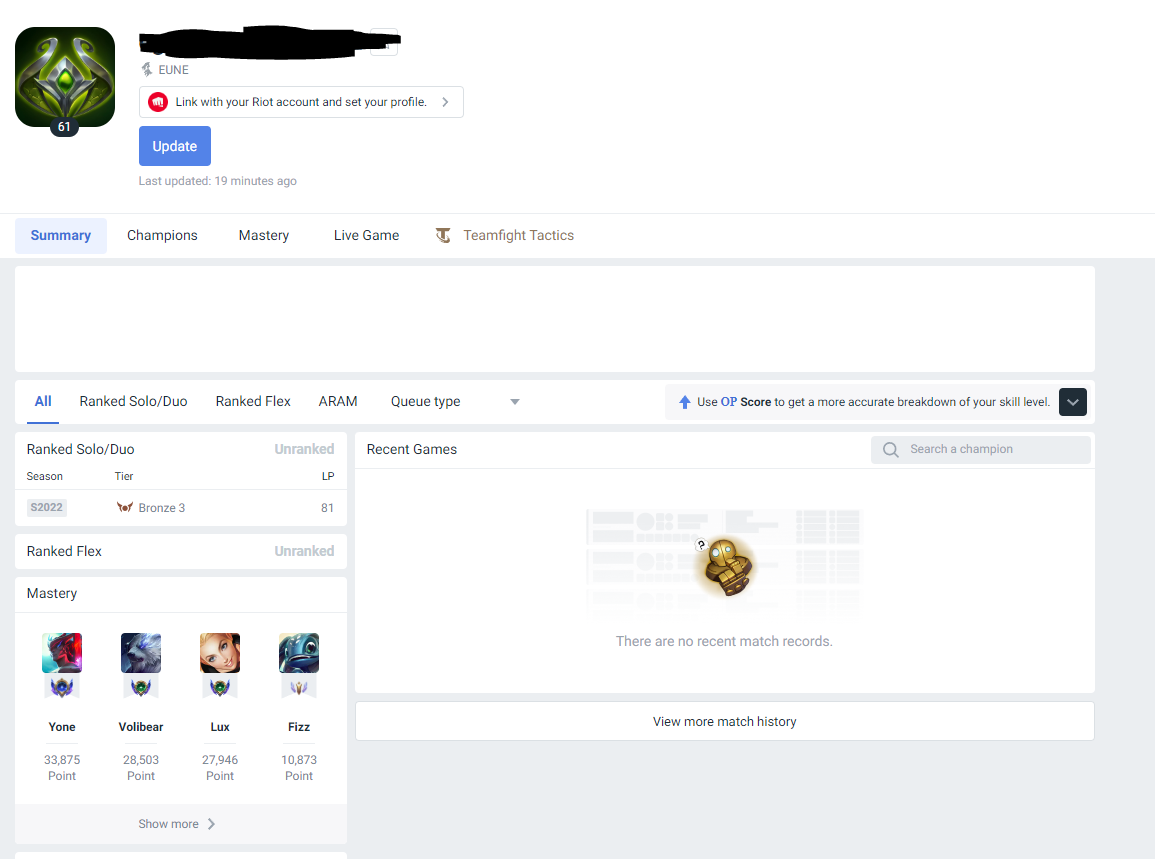Image resolution: width=1155 pixels, height=859 pixels.
Task: Click the Last updated timestamp text
Action: pos(217,181)
